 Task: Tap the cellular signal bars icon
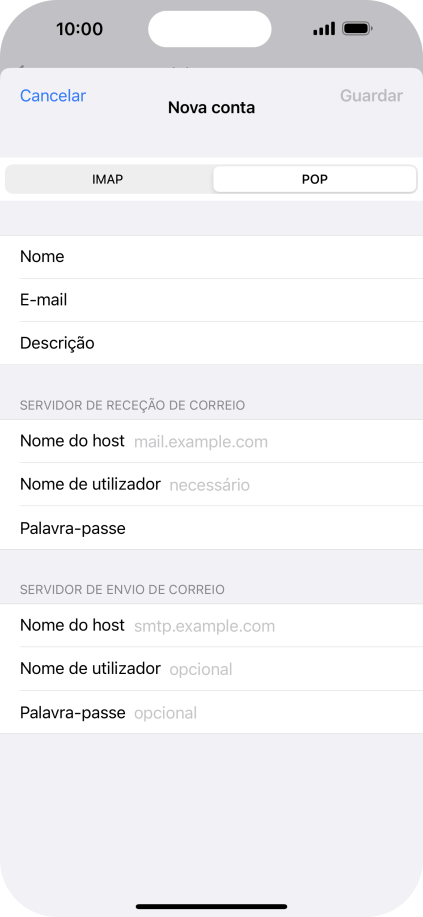(x=324, y=28)
